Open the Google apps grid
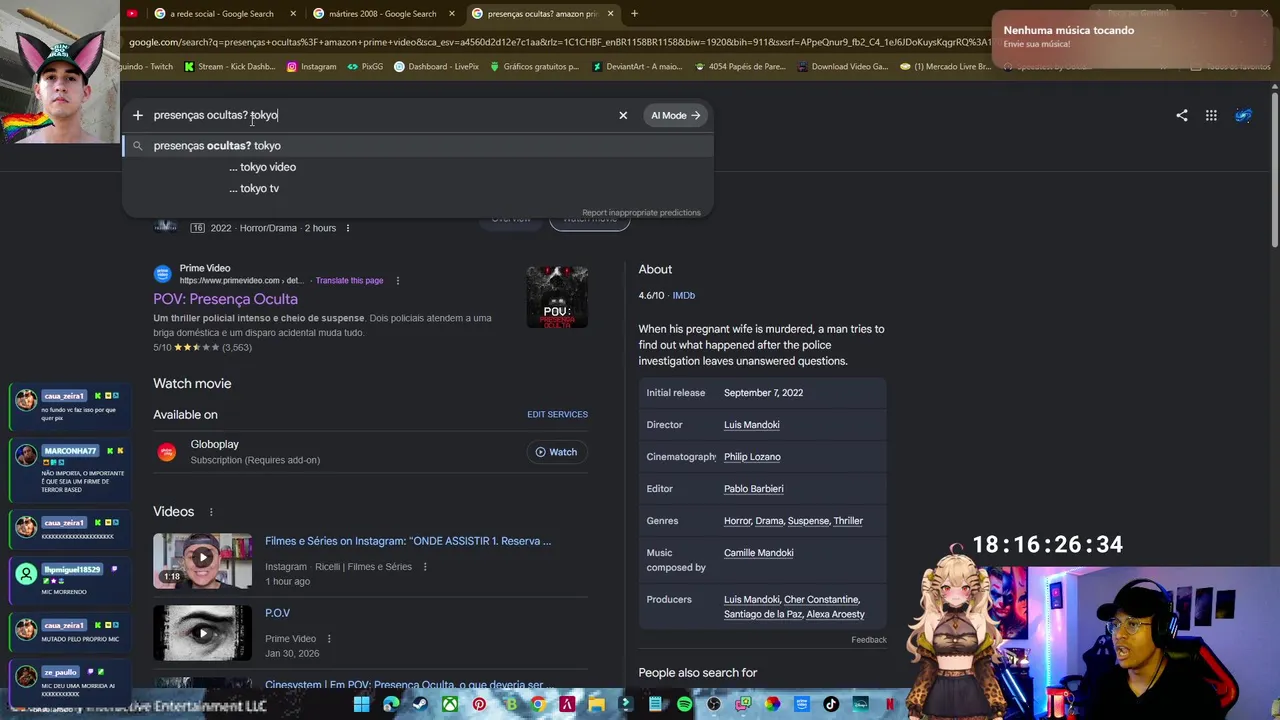The image size is (1280, 720). click(1211, 115)
